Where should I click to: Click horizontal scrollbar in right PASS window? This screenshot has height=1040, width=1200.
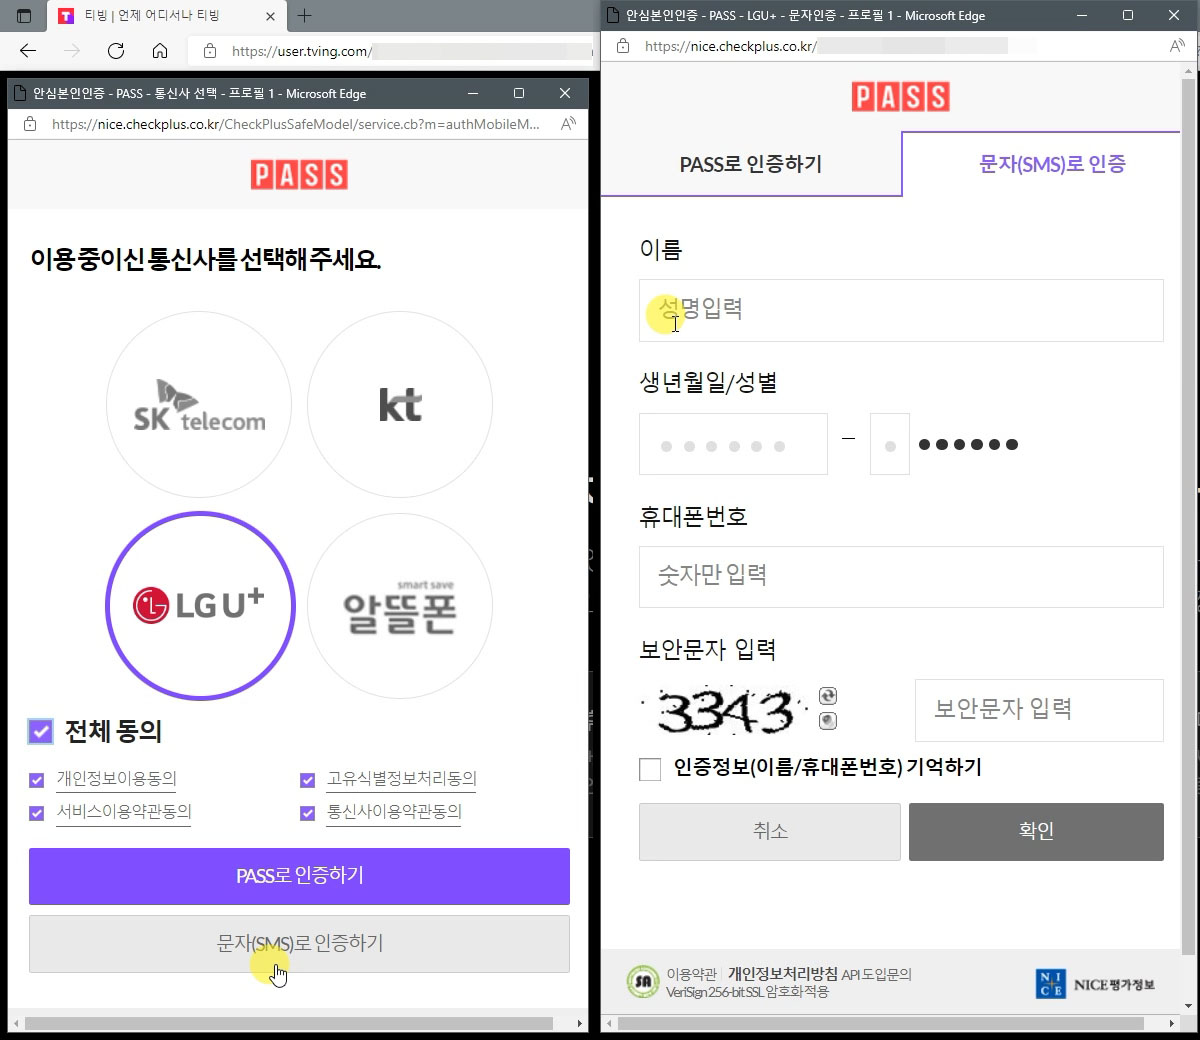point(881,1023)
